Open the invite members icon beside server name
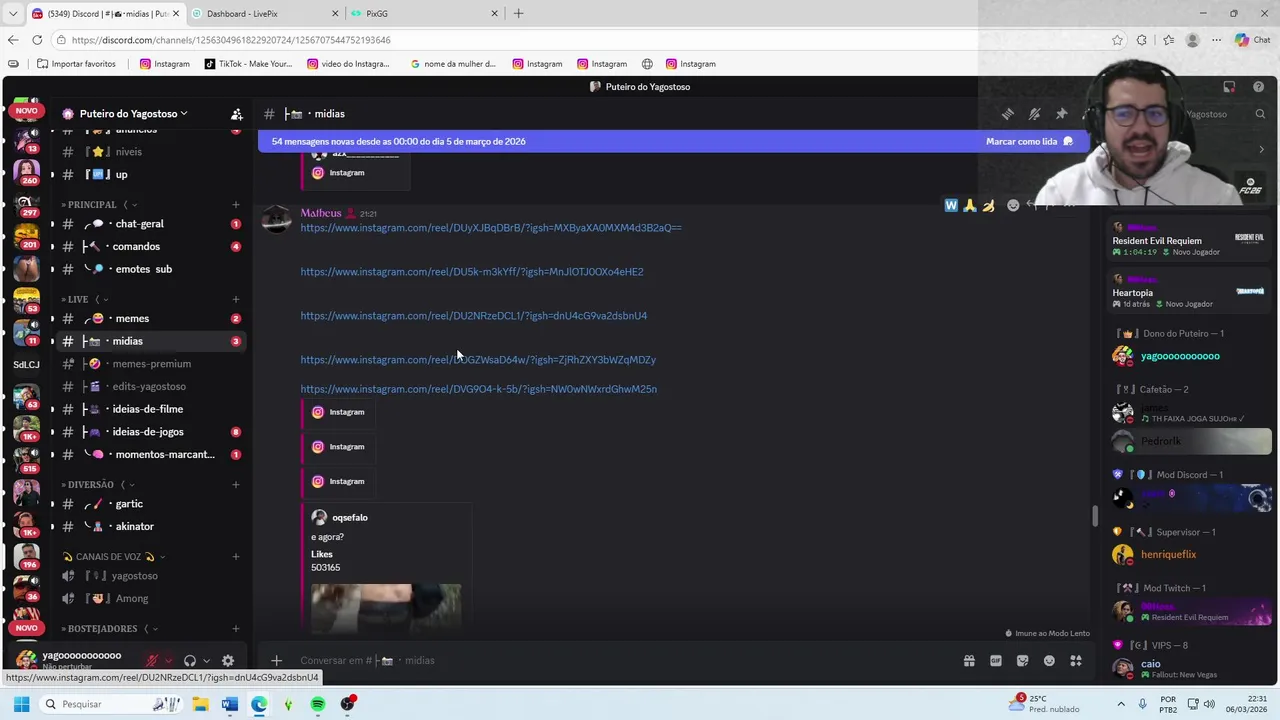Viewport: 1280px width, 720px height. coord(237,114)
